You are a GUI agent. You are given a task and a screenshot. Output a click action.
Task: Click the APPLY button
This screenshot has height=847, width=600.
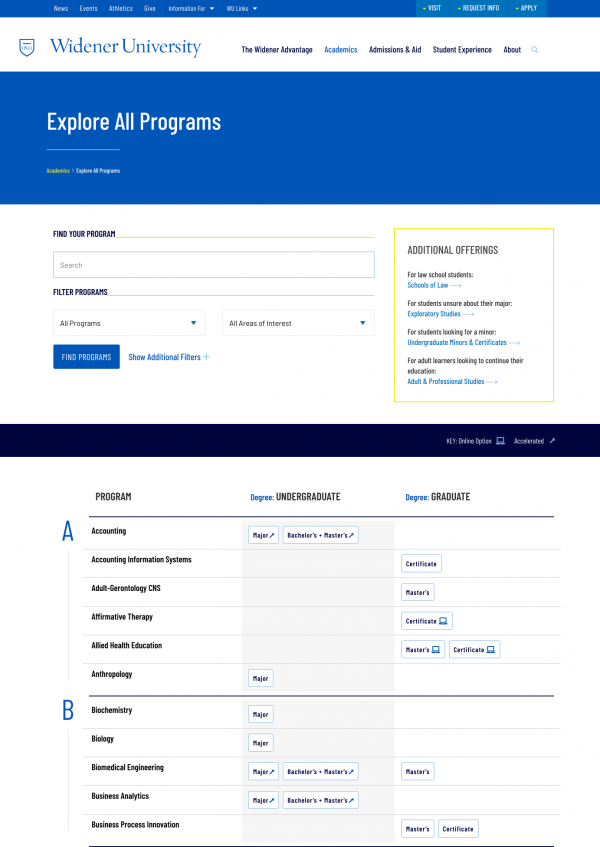pos(527,8)
